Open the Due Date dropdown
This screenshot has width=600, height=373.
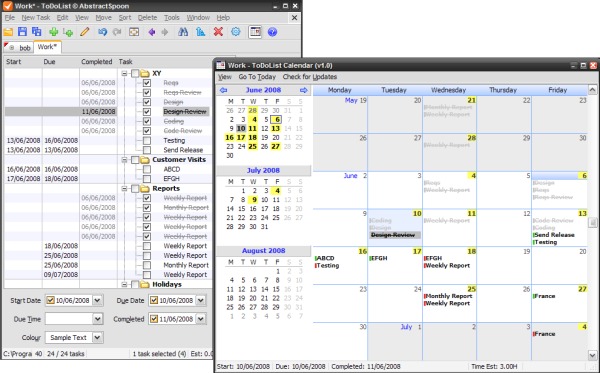coord(201,300)
